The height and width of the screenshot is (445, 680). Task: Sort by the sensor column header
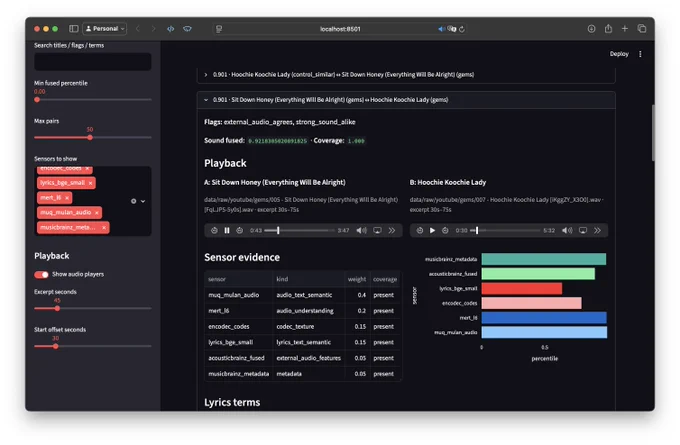click(239, 279)
